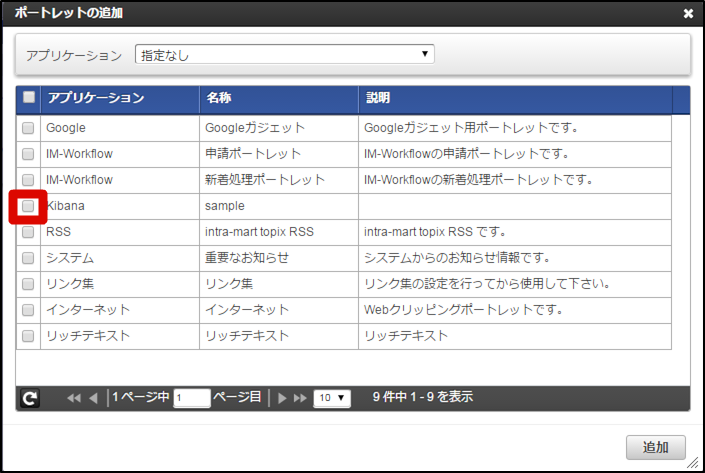Check the システム row checkbox
The width and height of the screenshot is (705, 473).
coord(28,258)
